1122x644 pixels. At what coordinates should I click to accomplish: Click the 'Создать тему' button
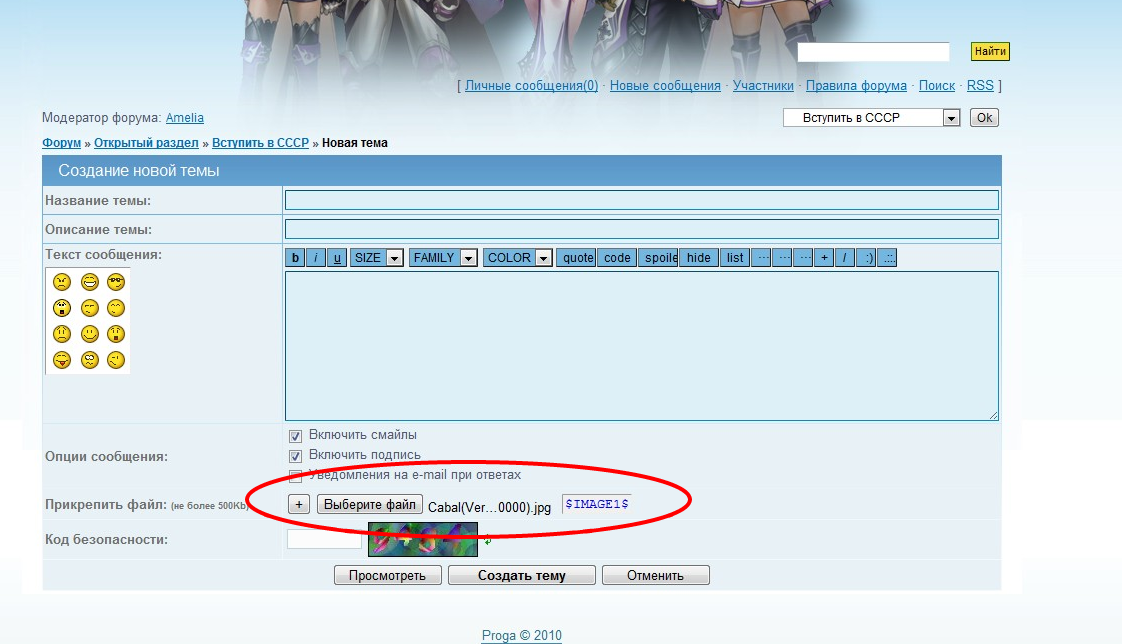[x=521, y=576]
